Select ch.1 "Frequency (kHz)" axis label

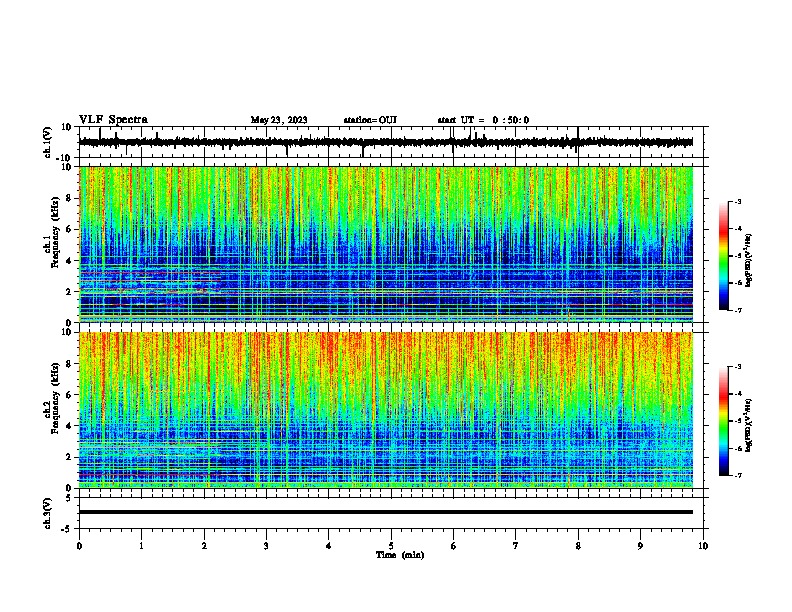[x=55, y=232]
